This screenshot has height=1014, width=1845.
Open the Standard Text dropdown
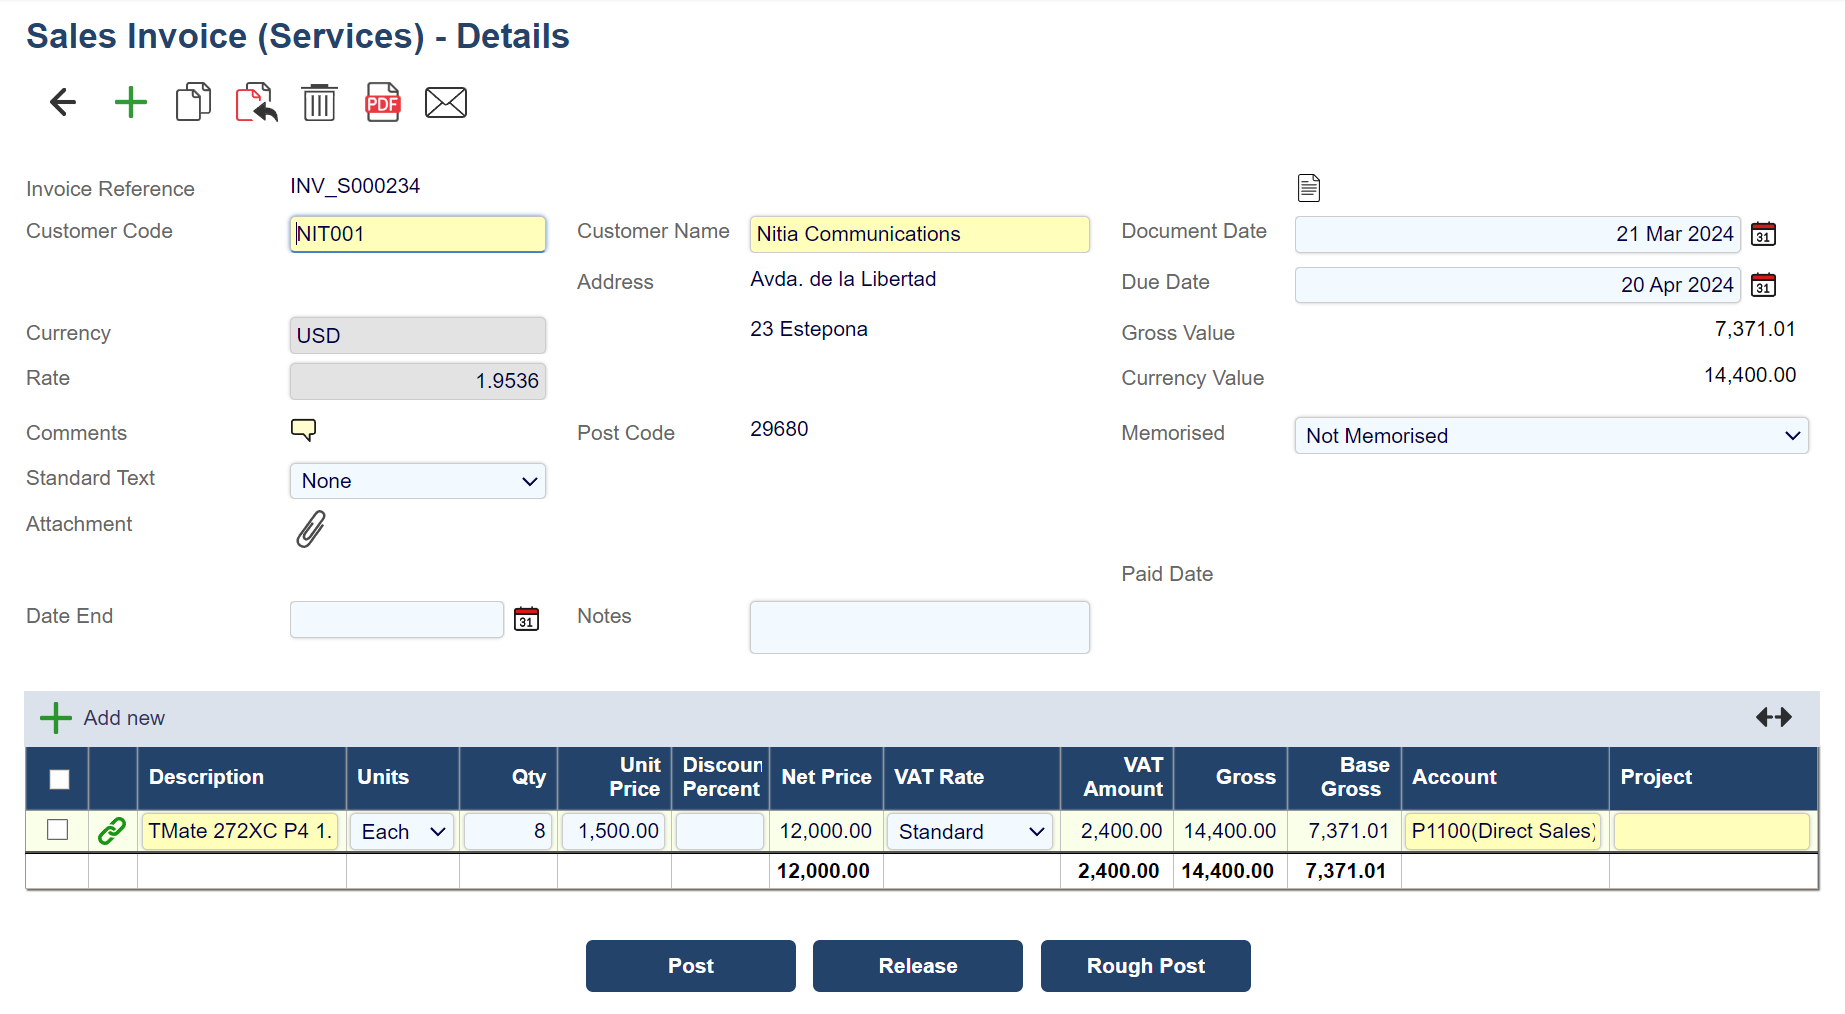(x=417, y=481)
